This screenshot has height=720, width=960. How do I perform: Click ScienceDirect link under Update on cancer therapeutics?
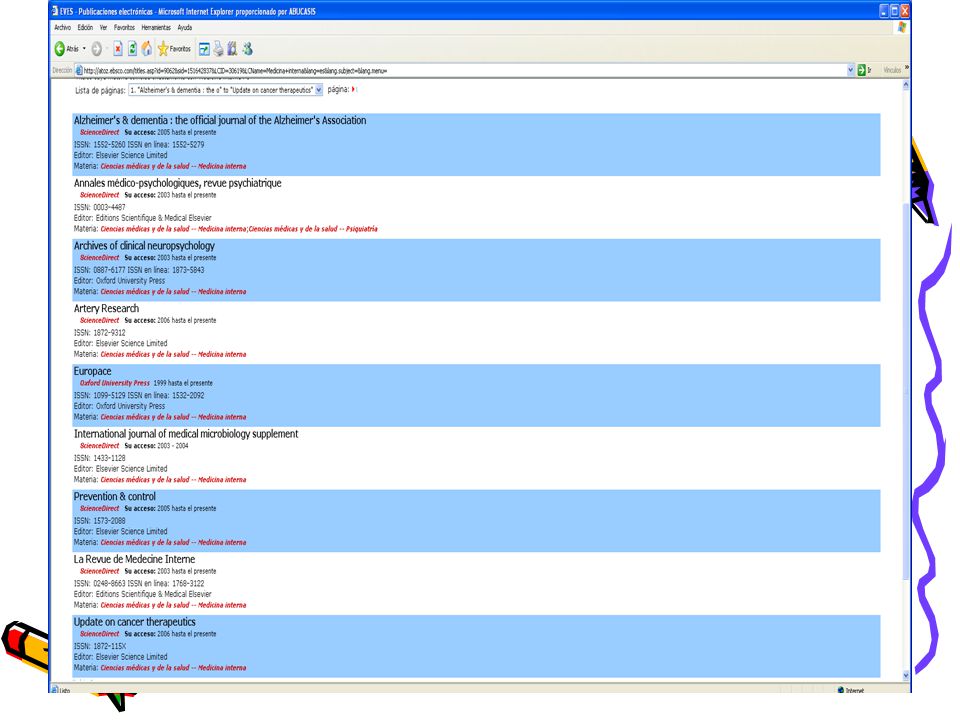tap(100, 634)
